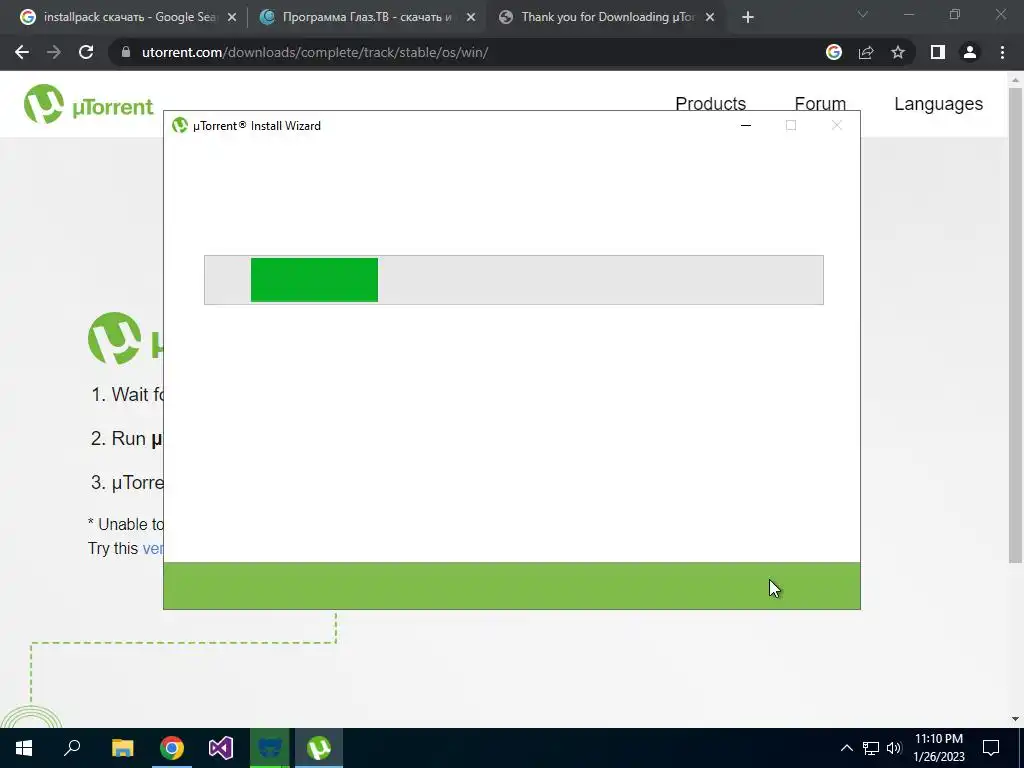This screenshot has width=1024, height=768.
Task: Click the page vertical scrollbar
Action: 1015,325
